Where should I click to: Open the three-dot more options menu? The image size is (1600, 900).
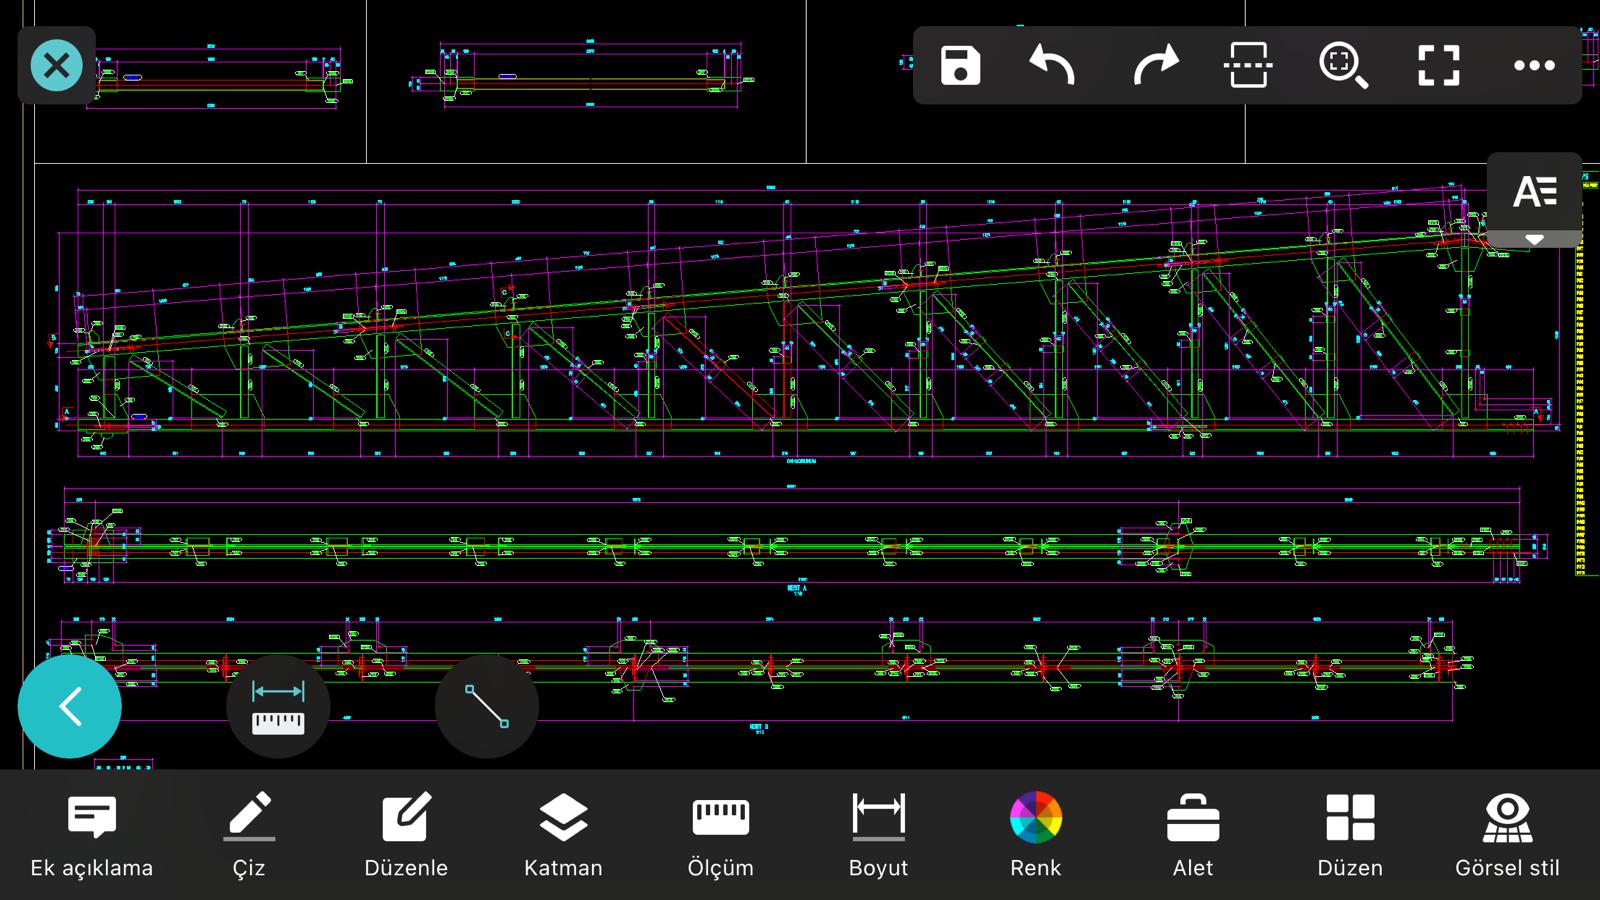point(1534,66)
